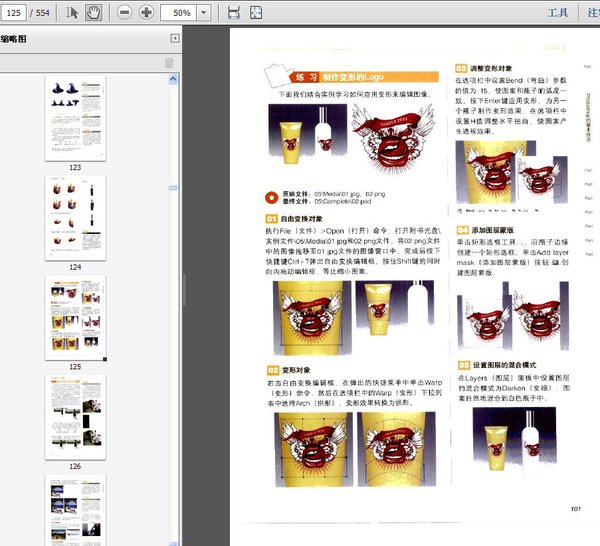Open the zoom percentage dropdown arrow
The height and width of the screenshot is (546, 600).
204,13
